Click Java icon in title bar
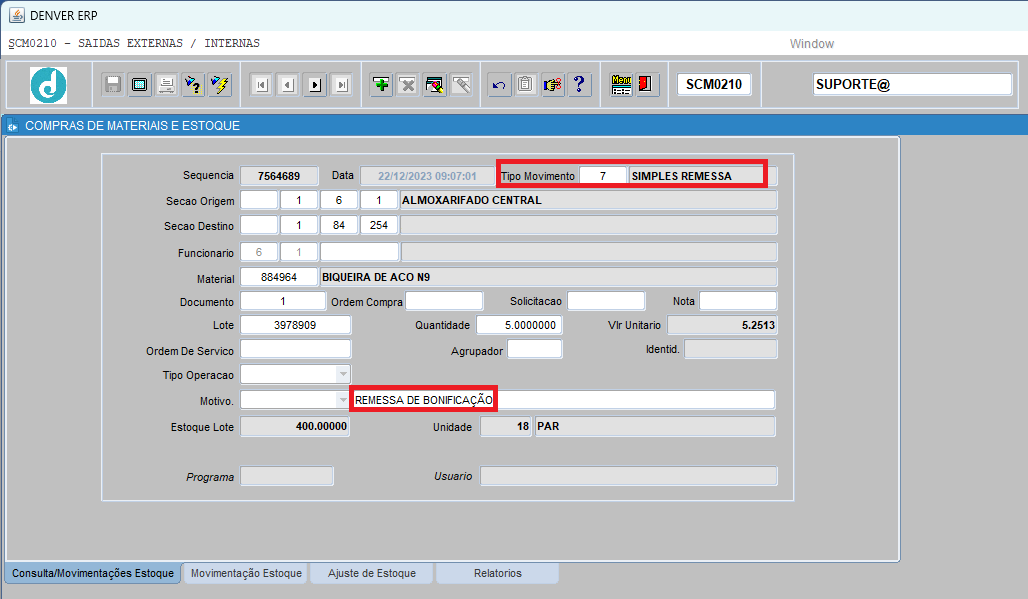The width and height of the screenshot is (1028, 599). [x=16, y=15]
